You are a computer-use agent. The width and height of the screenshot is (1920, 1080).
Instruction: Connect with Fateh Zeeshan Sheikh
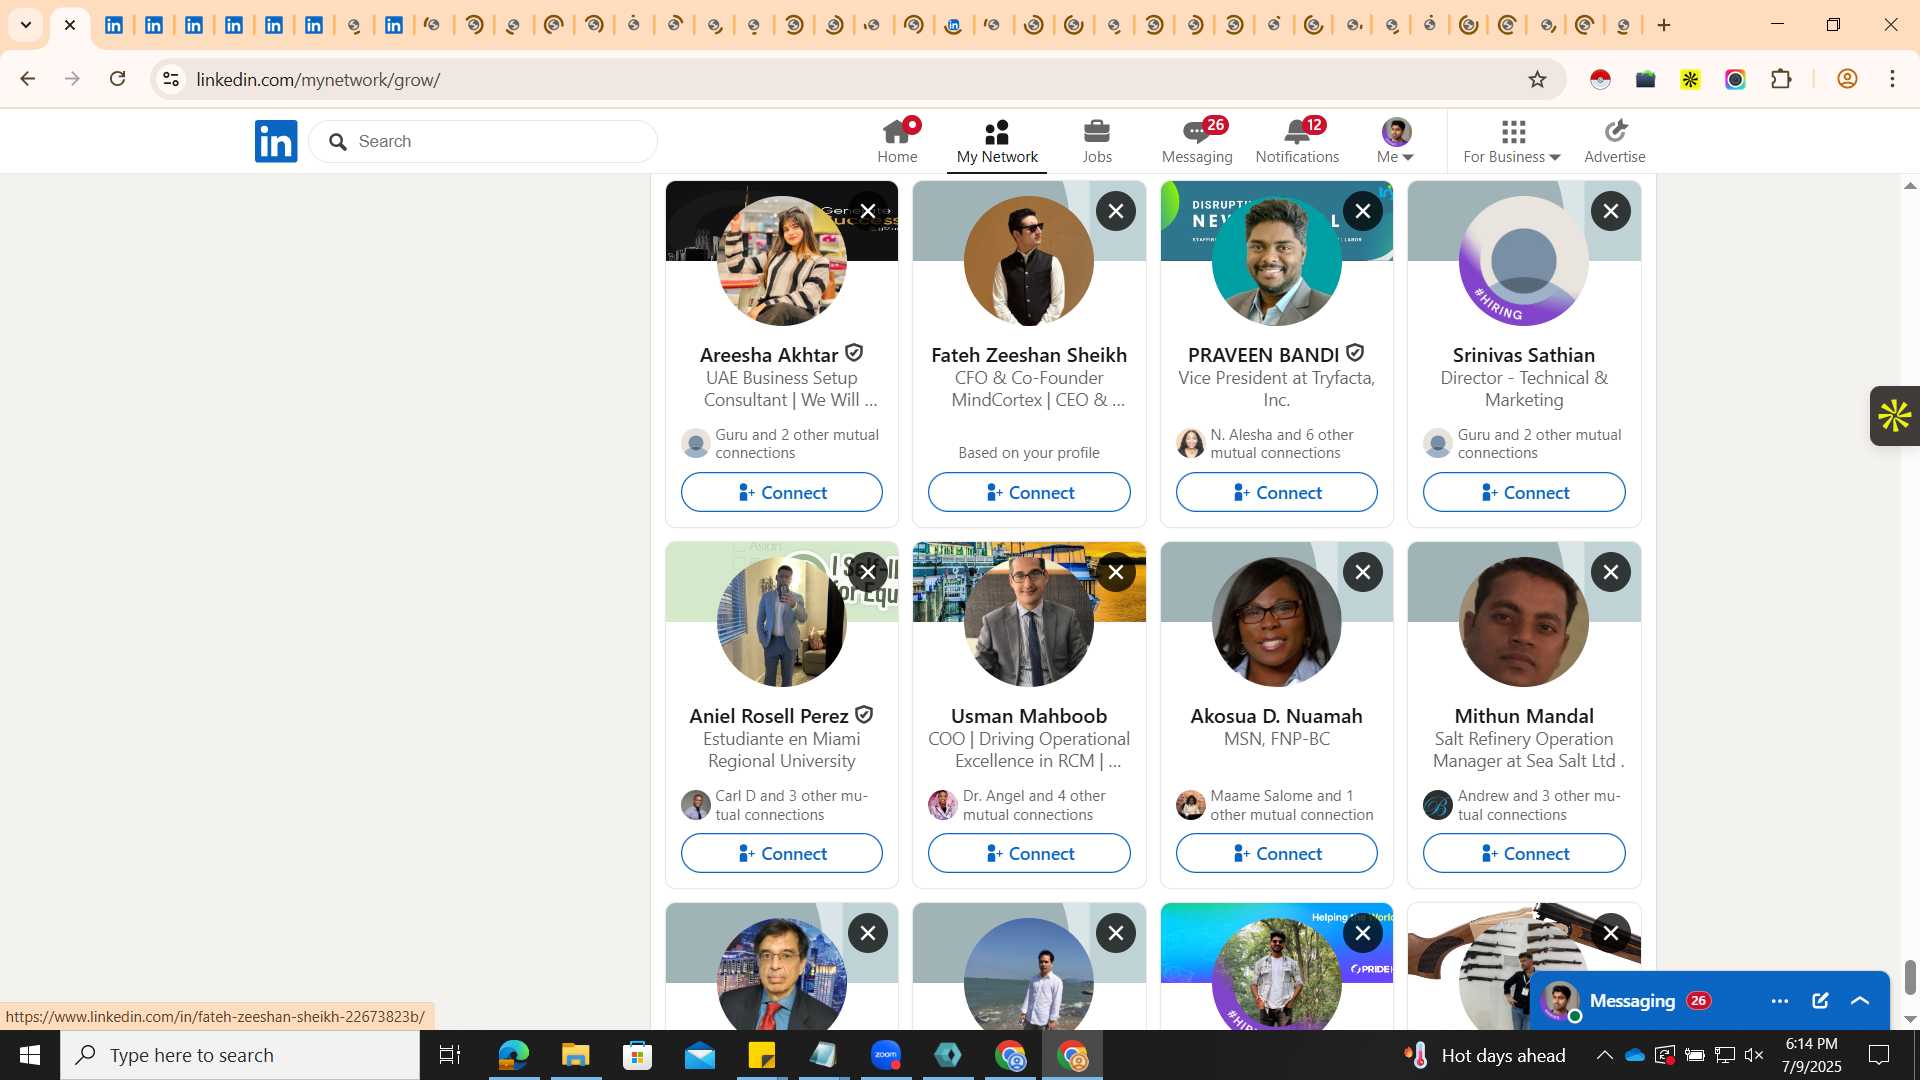click(1029, 492)
